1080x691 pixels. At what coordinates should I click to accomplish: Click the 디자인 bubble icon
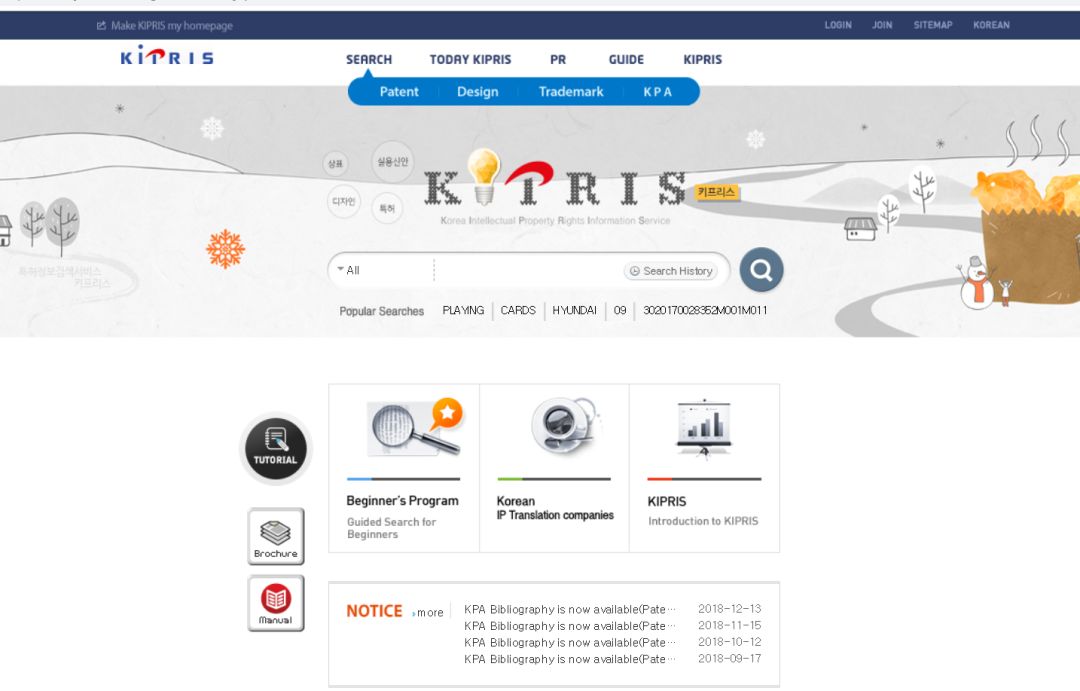(343, 201)
